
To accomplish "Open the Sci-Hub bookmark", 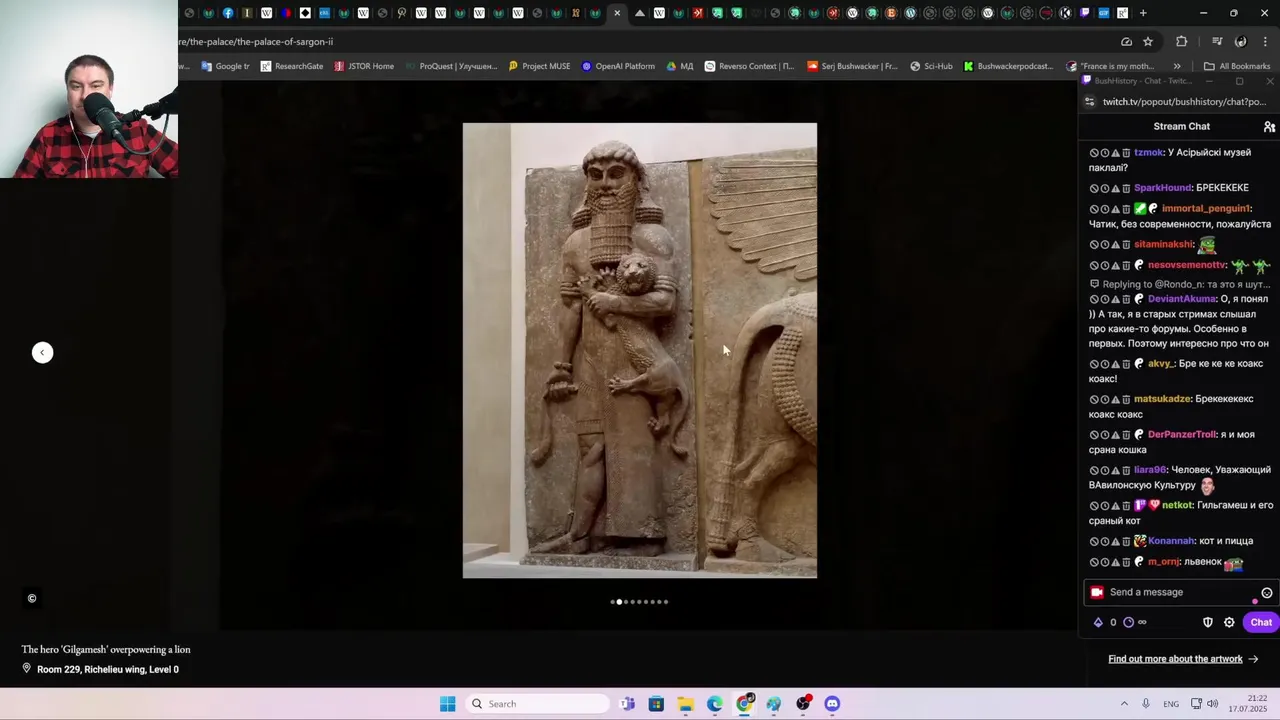I will pyautogui.click(x=931, y=66).
